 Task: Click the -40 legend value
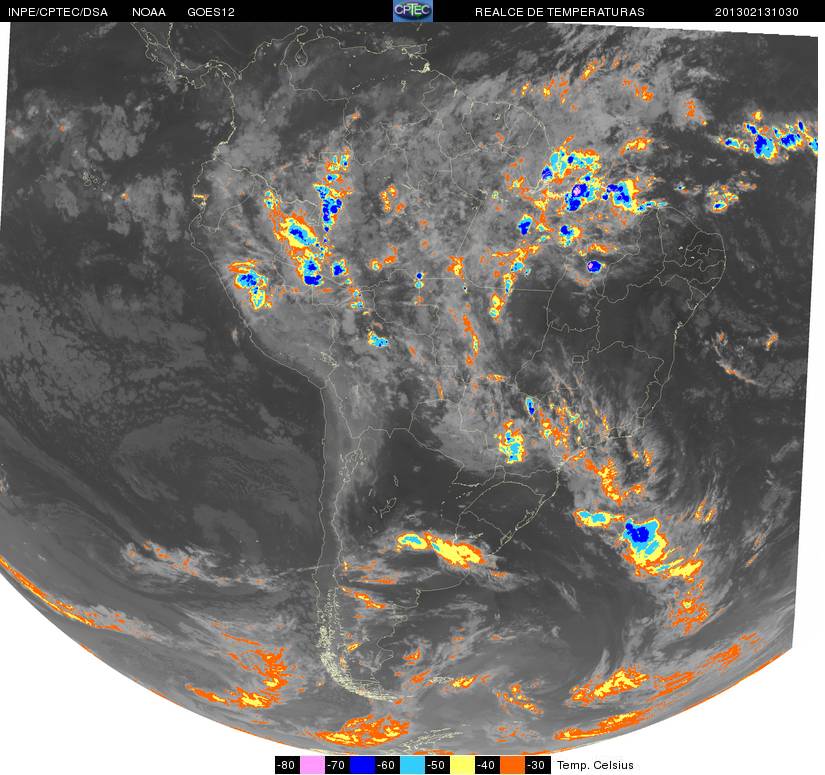[488, 765]
